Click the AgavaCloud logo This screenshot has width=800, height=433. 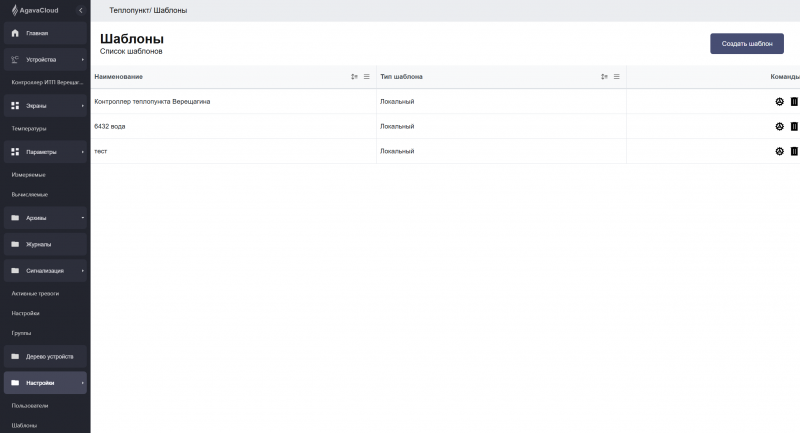35,10
